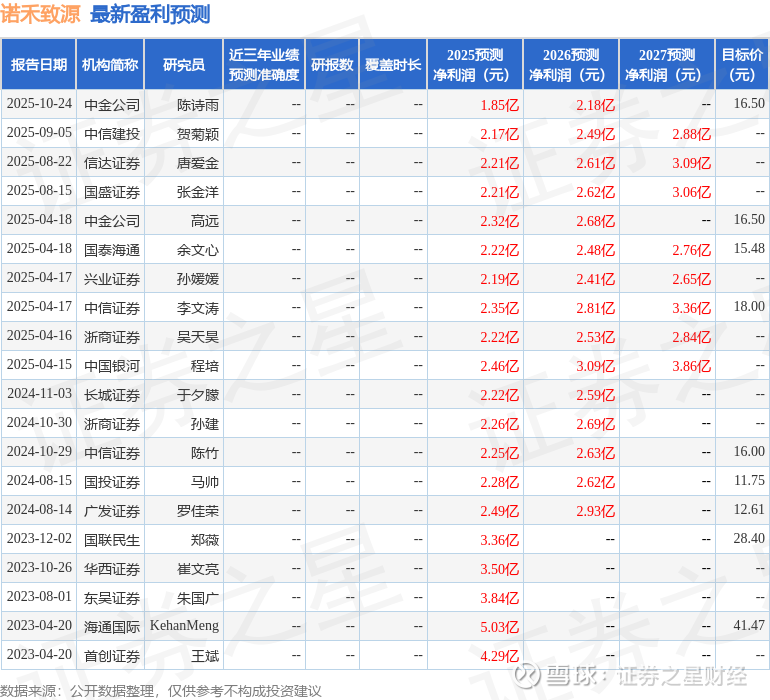Click the 覆盖时长 column header
This screenshot has height=700, width=770.
[393, 64]
